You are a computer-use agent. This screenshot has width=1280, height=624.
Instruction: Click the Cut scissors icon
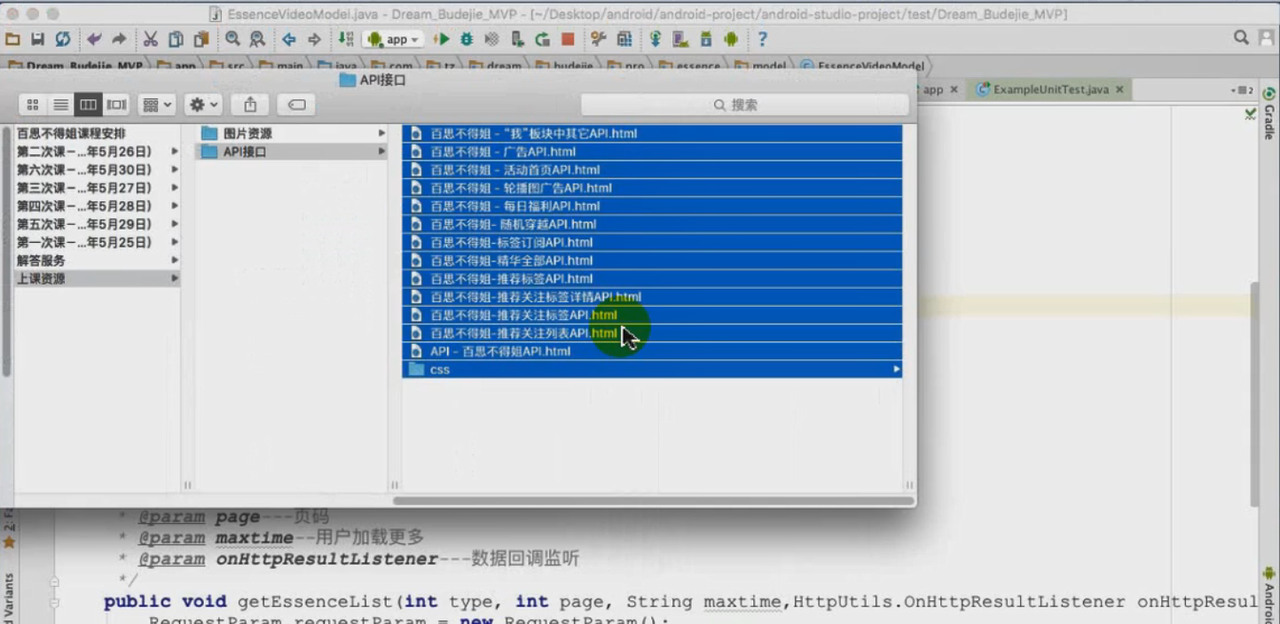(150, 39)
